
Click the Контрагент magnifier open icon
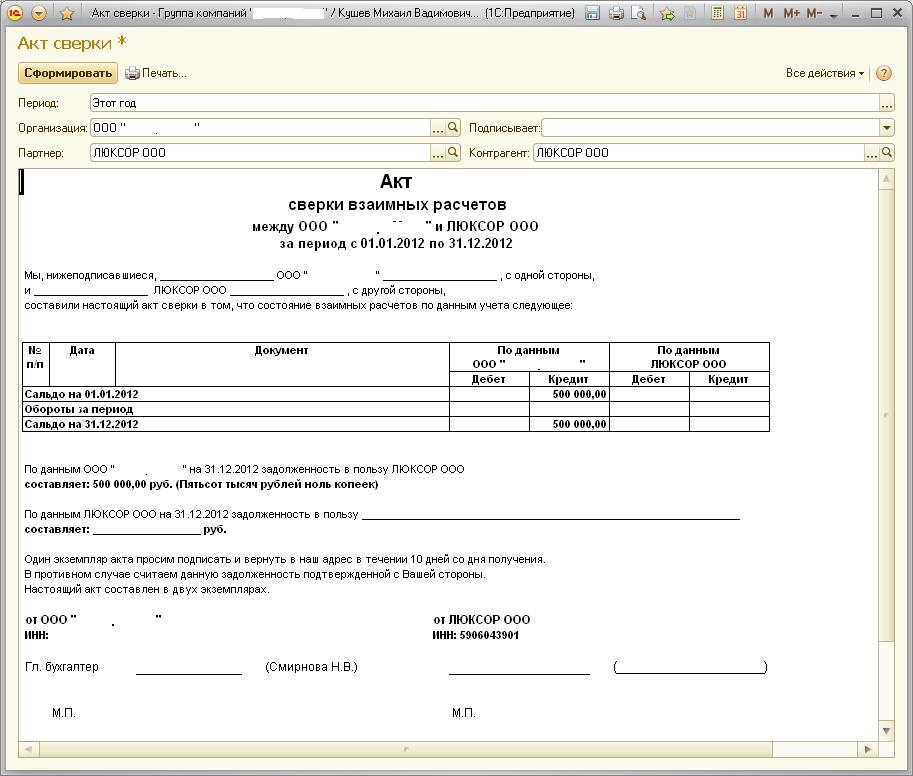(887, 153)
